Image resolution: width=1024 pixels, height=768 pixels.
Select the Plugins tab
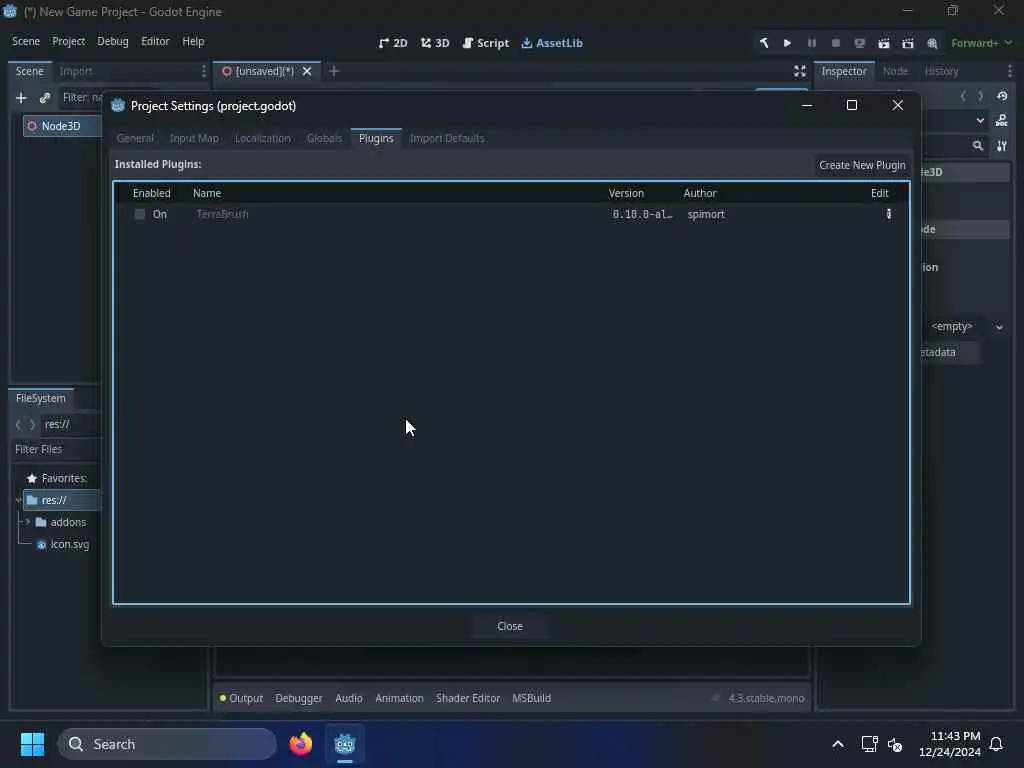[x=376, y=138]
